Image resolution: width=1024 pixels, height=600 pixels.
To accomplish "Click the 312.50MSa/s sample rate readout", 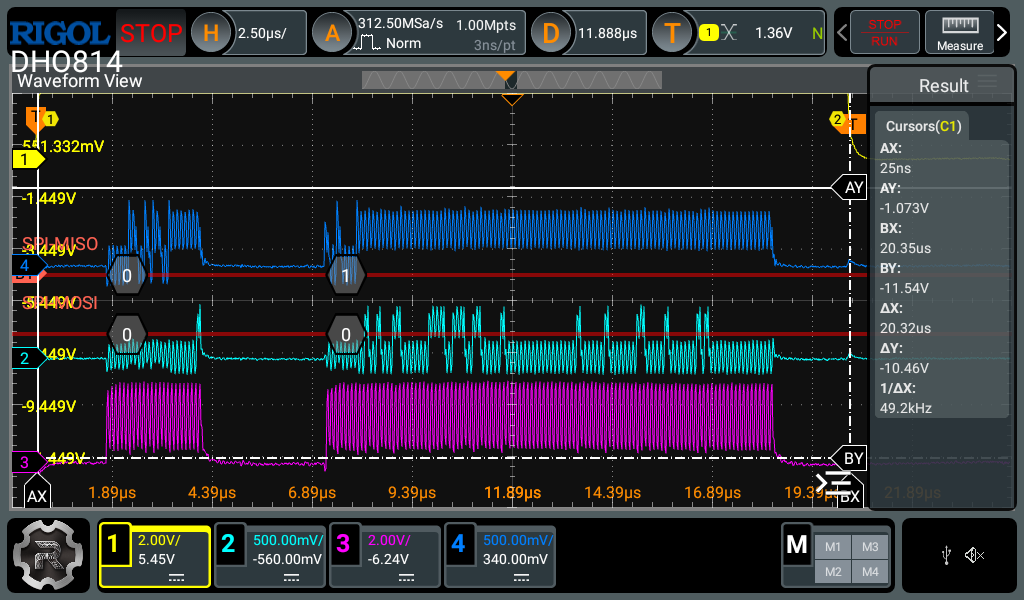I will pyautogui.click(x=400, y=24).
